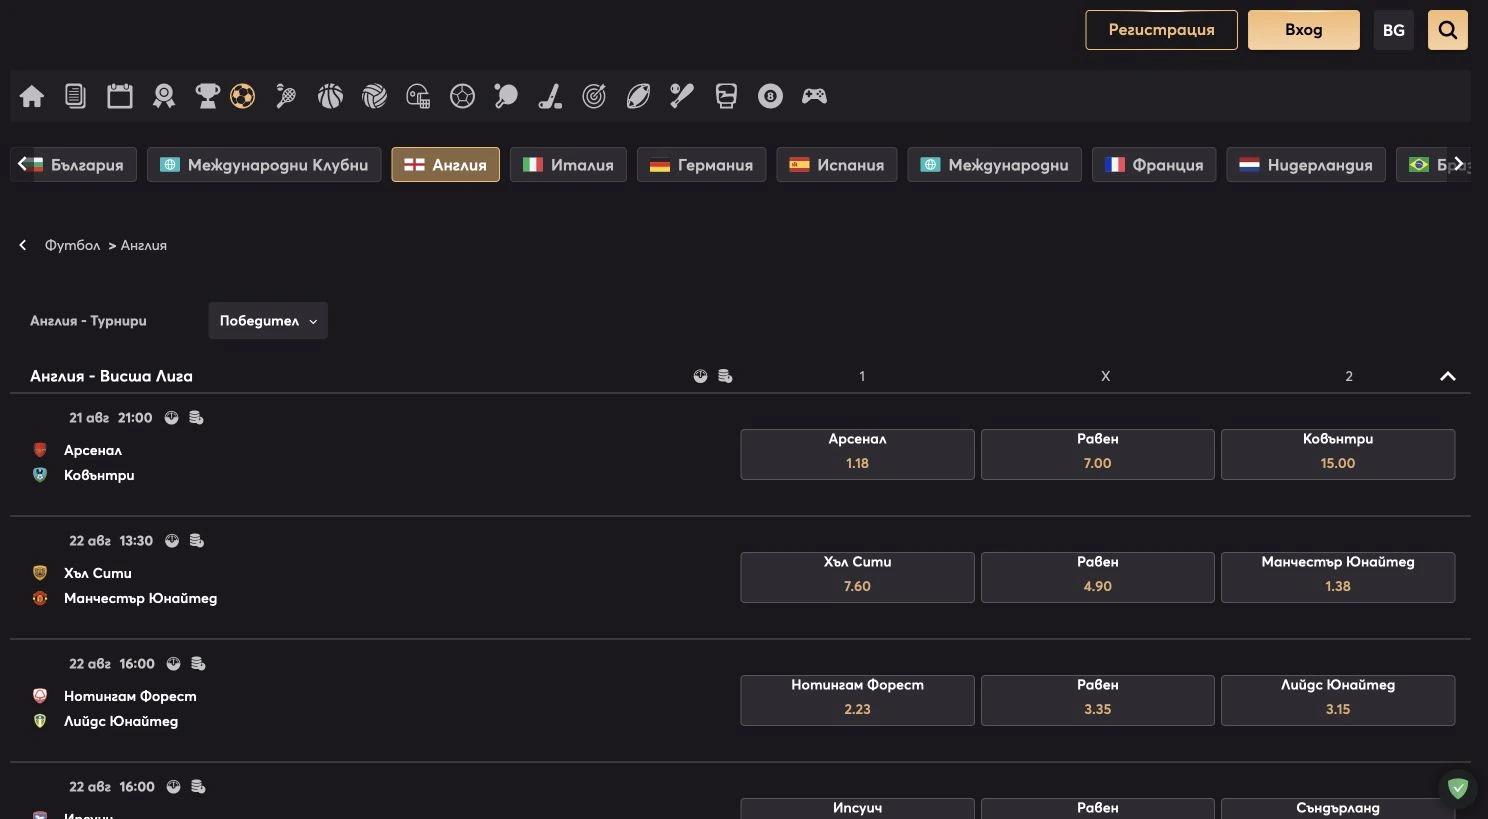1488x819 pixels.
Task: Pick the Равен 4.90 draw odds
Action: (1098, 577)
